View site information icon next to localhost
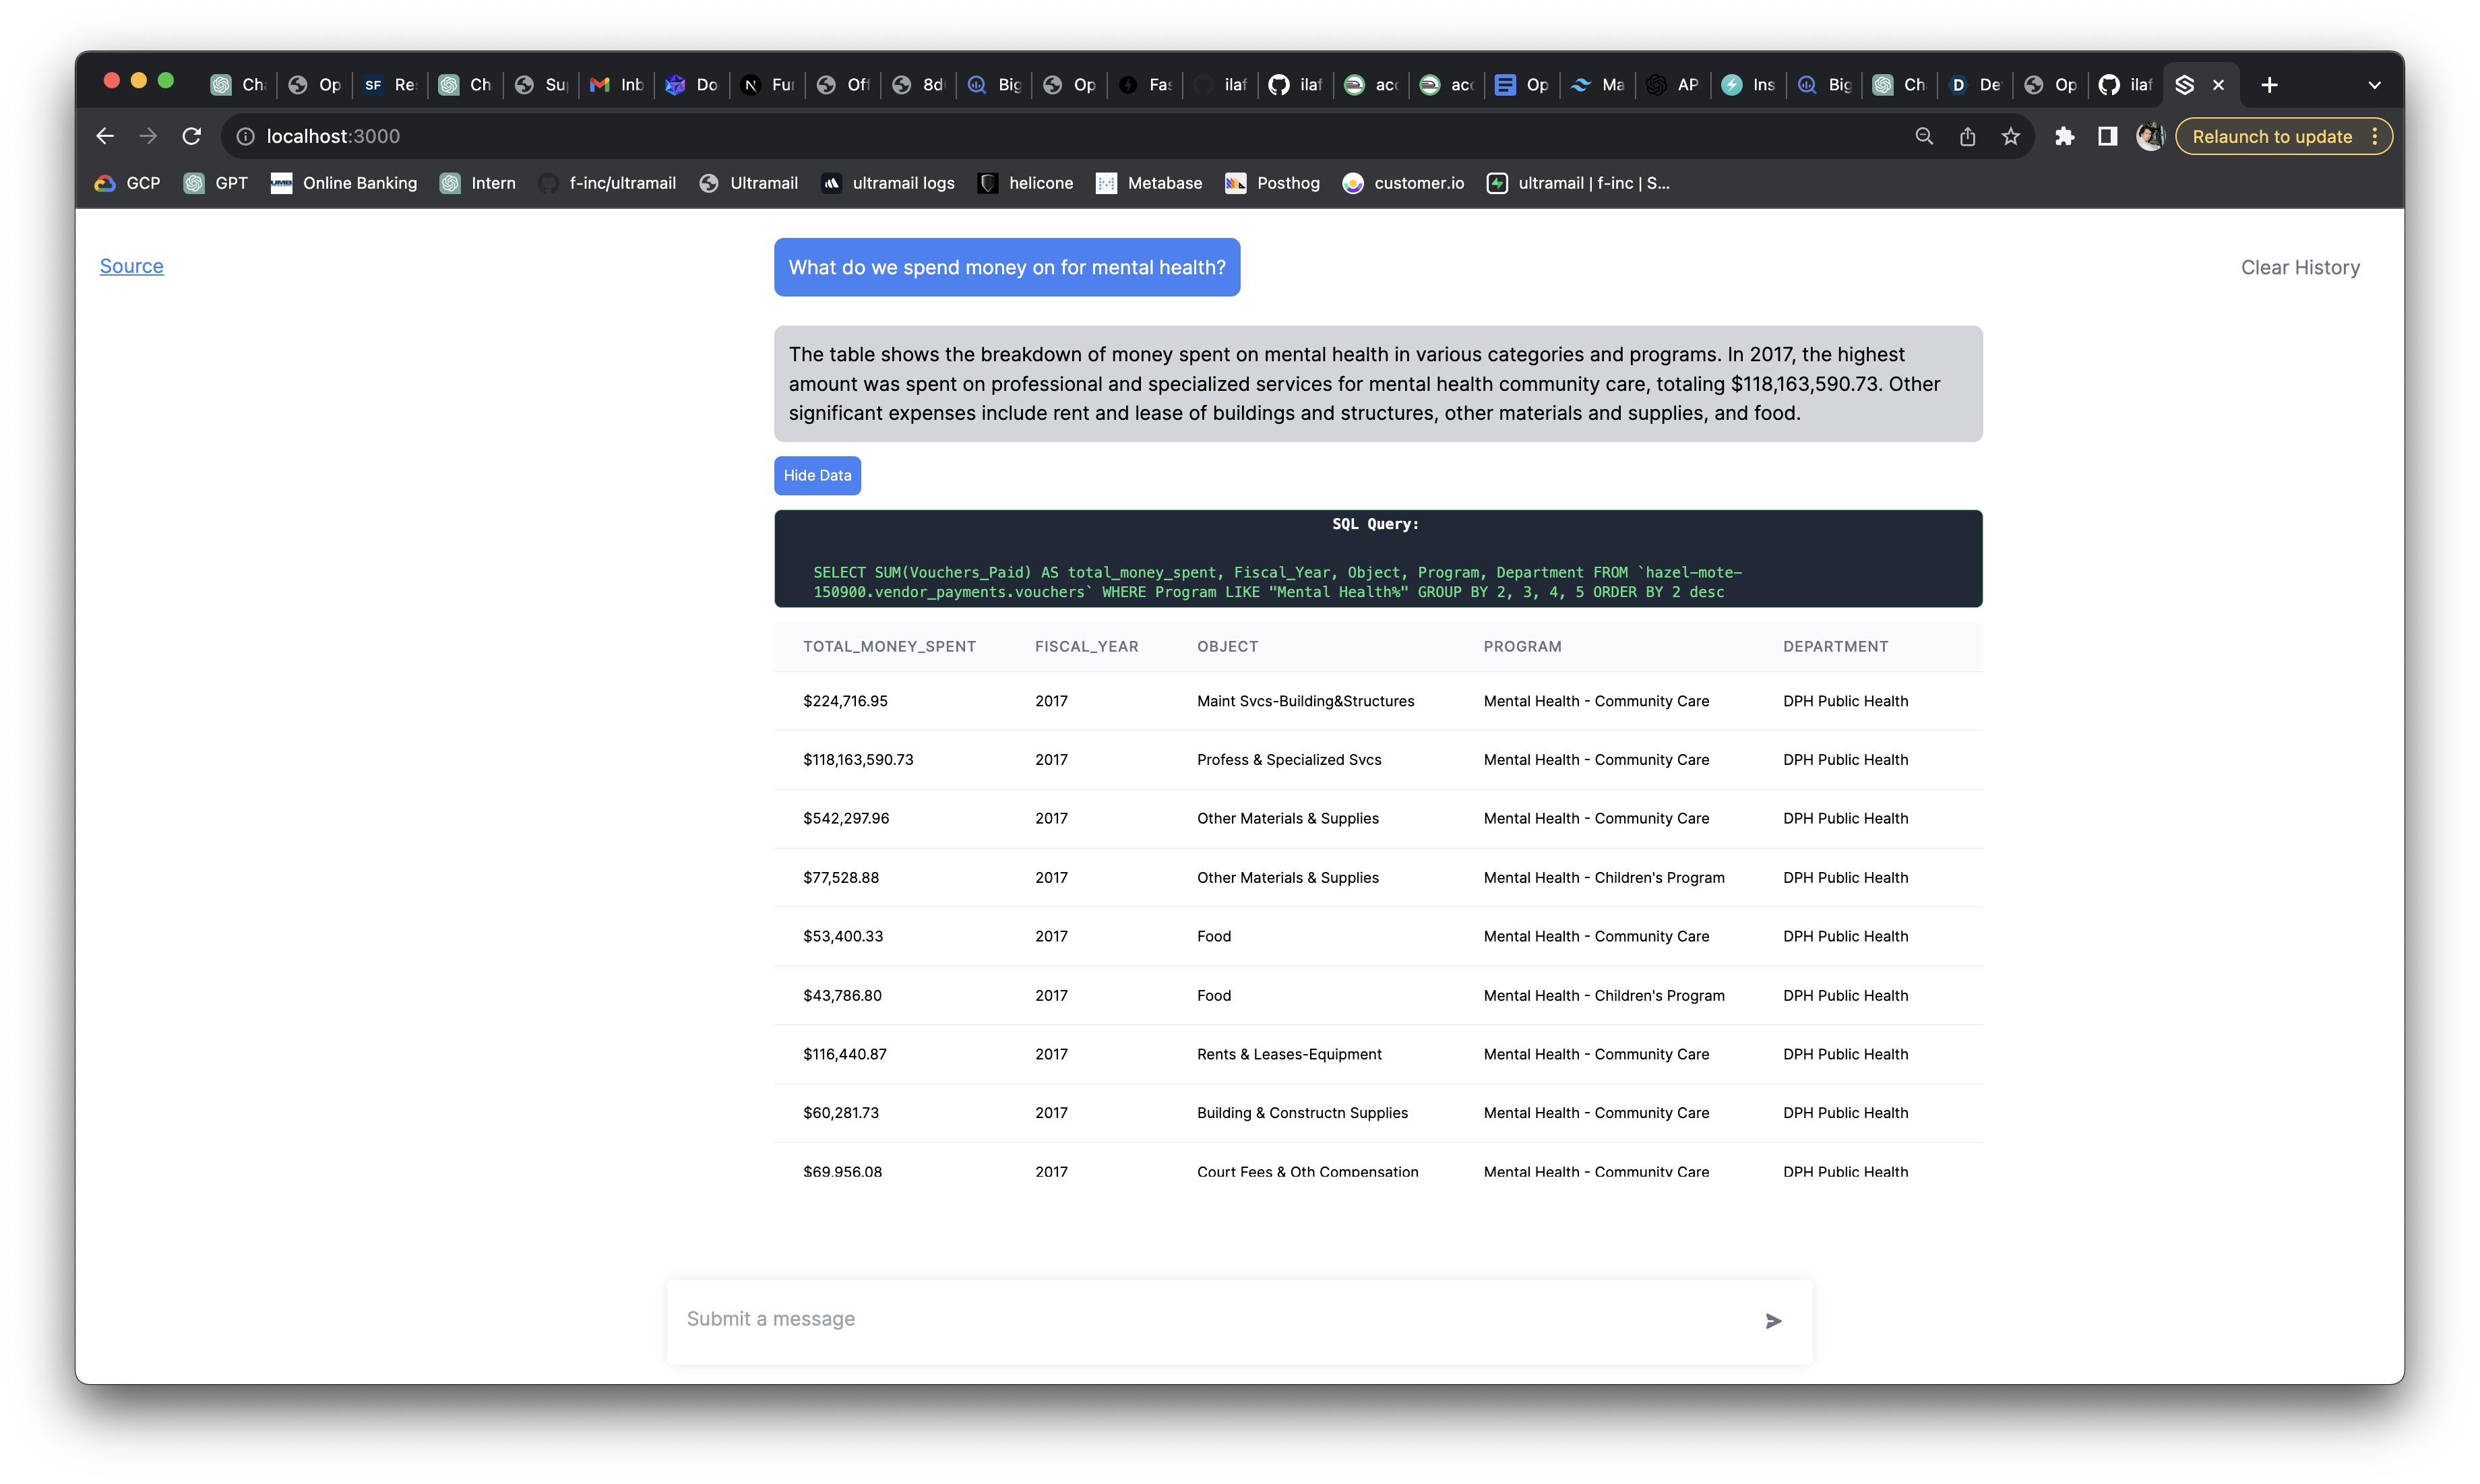Image resolution: width=2480 pixels, height=1484 pixels. coord(245,136)
